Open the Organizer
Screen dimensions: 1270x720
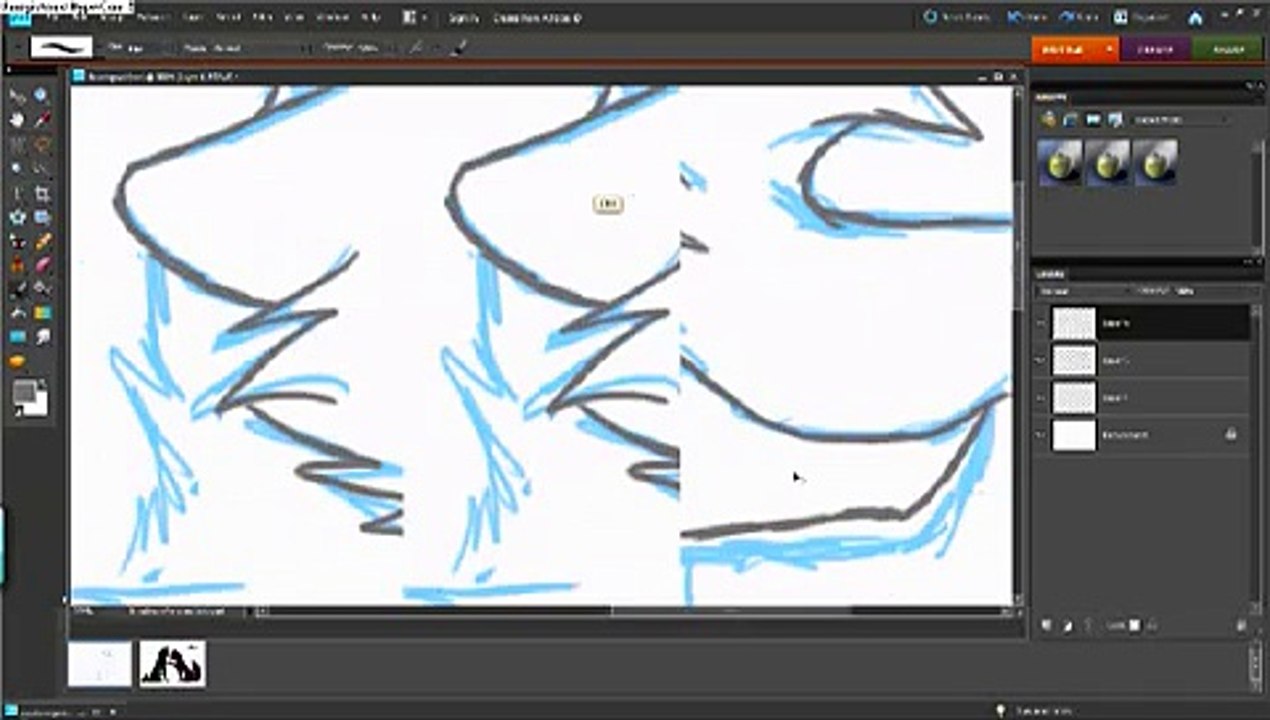click(1142, 18)
